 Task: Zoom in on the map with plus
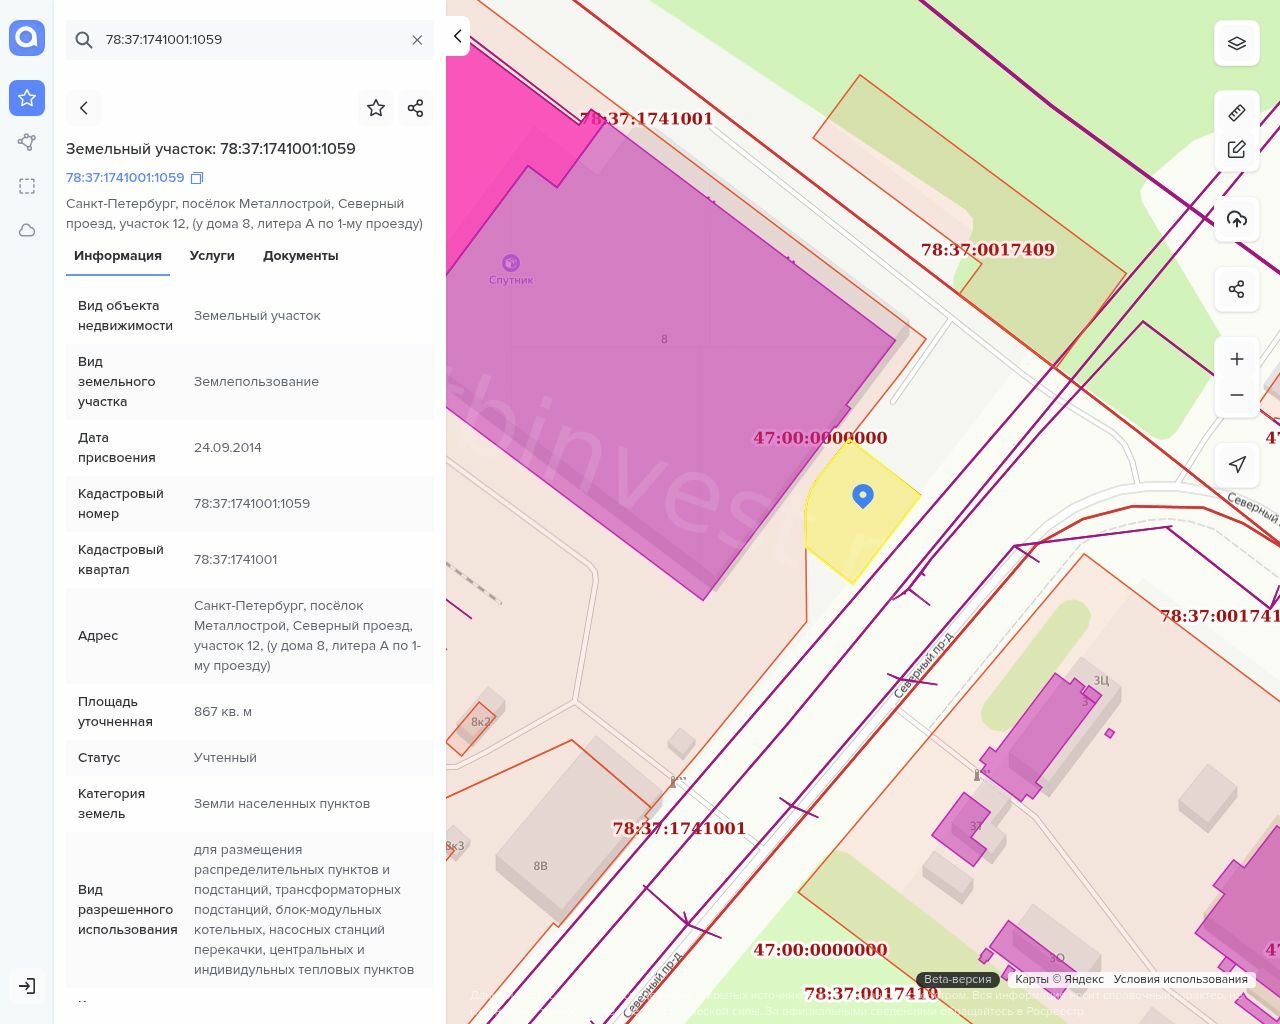pyautogui.click(x=1237, y=359)
